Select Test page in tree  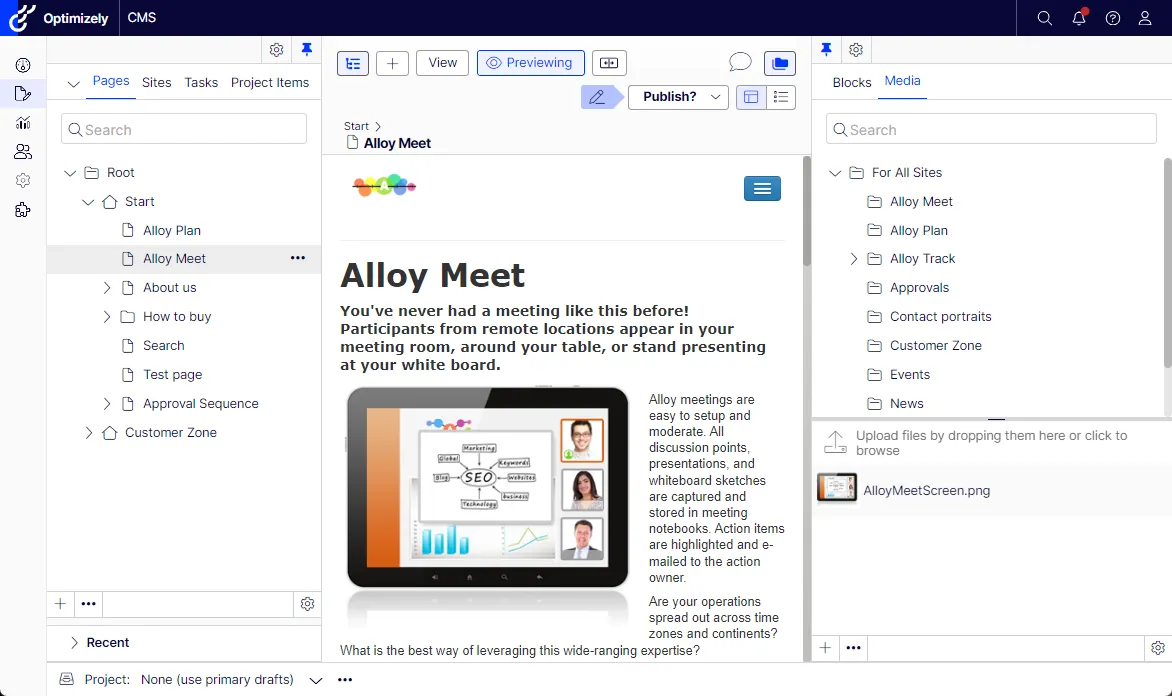coord(173,375)
